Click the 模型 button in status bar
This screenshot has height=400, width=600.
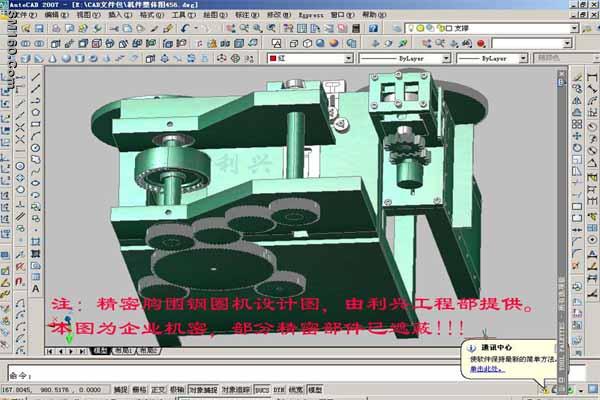(x=315, y=390)
